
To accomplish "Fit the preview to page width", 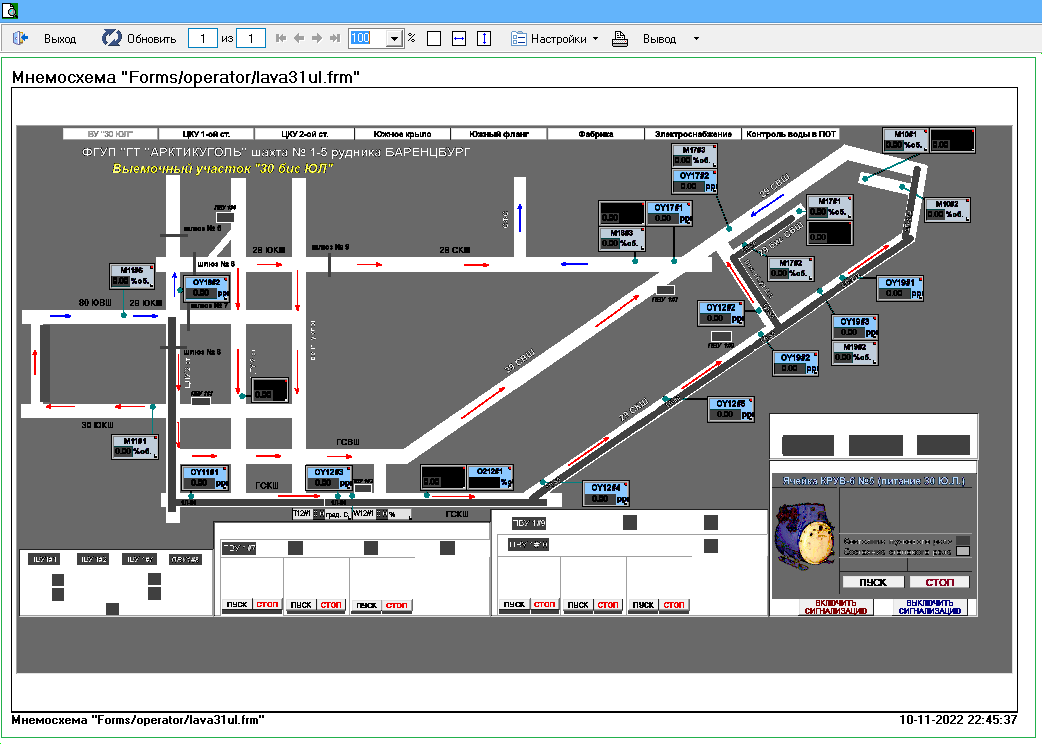I will tap(459, 39).
